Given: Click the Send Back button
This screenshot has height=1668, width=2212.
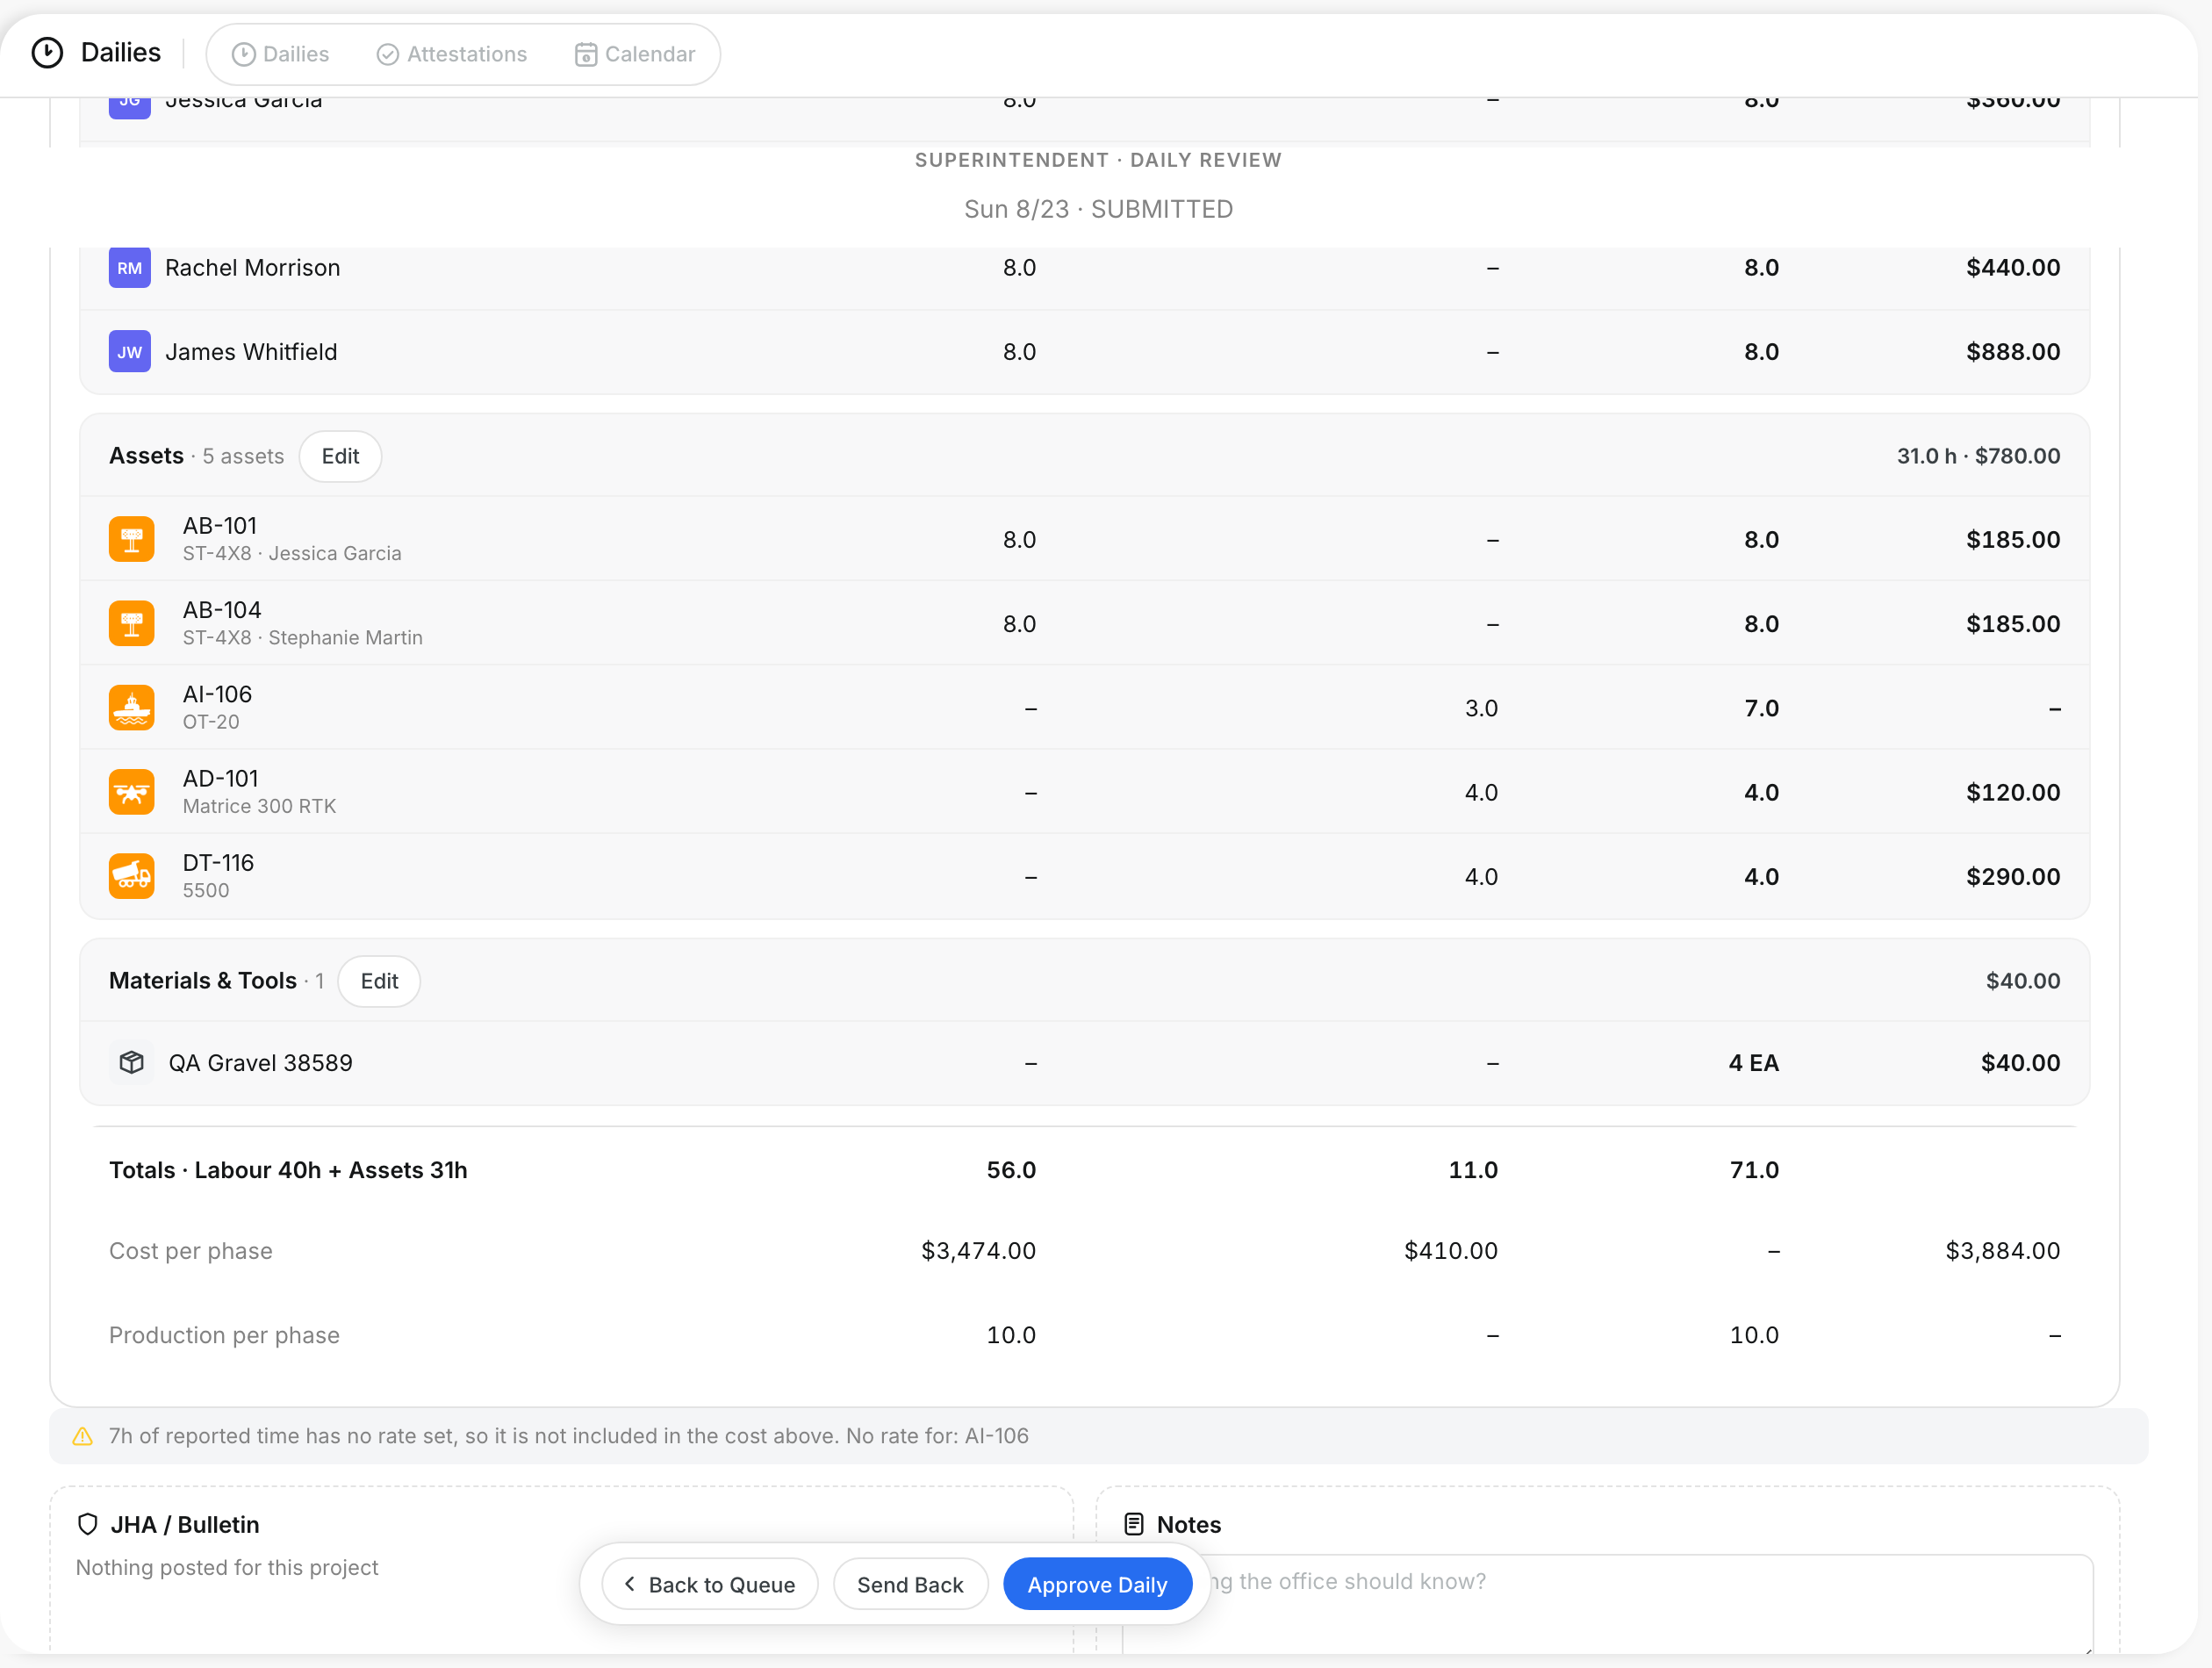Looking at the screenshot, I should [x=910, y=1585].
